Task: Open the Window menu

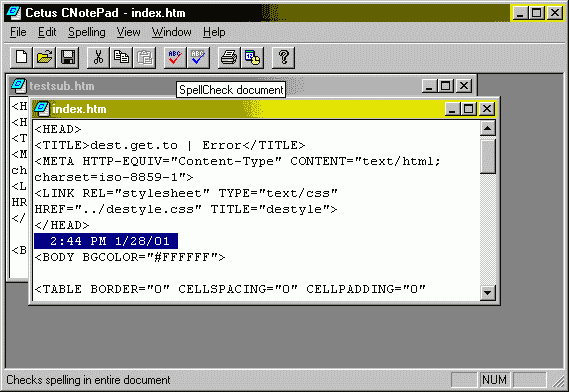Action: 171,32
